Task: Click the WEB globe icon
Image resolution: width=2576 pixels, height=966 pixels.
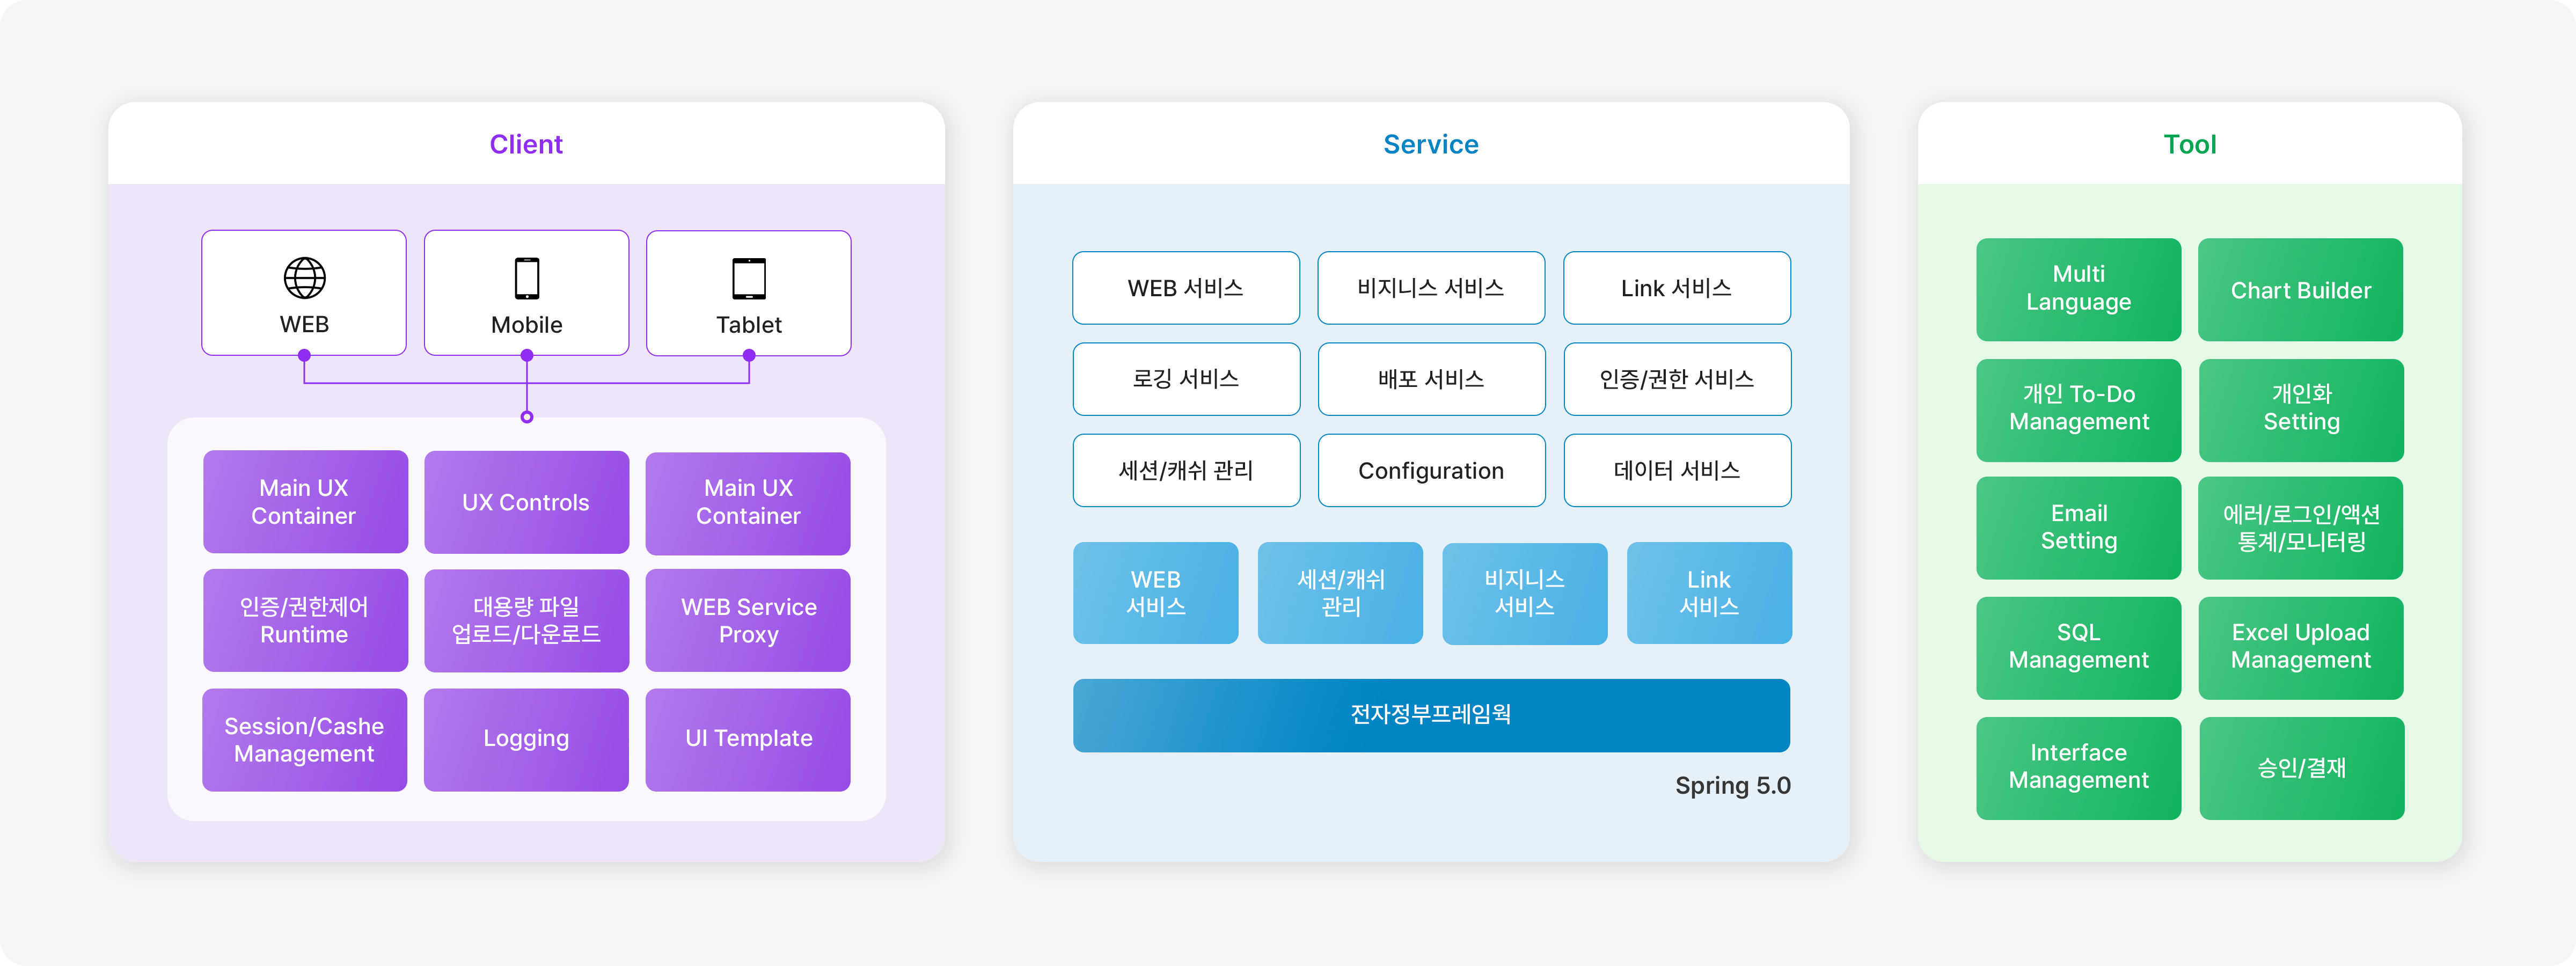Action: point(304,278)
